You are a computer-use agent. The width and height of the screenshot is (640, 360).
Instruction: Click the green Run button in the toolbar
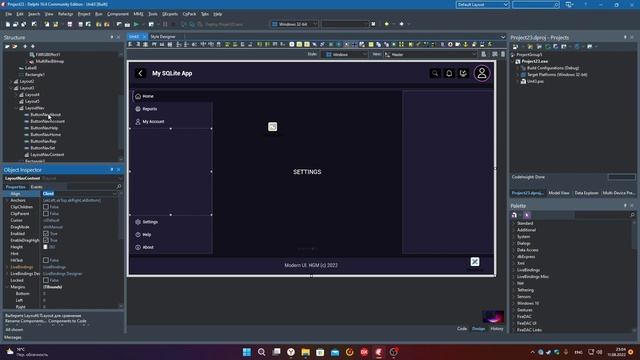pyautogui.click(x=136, y=24)
